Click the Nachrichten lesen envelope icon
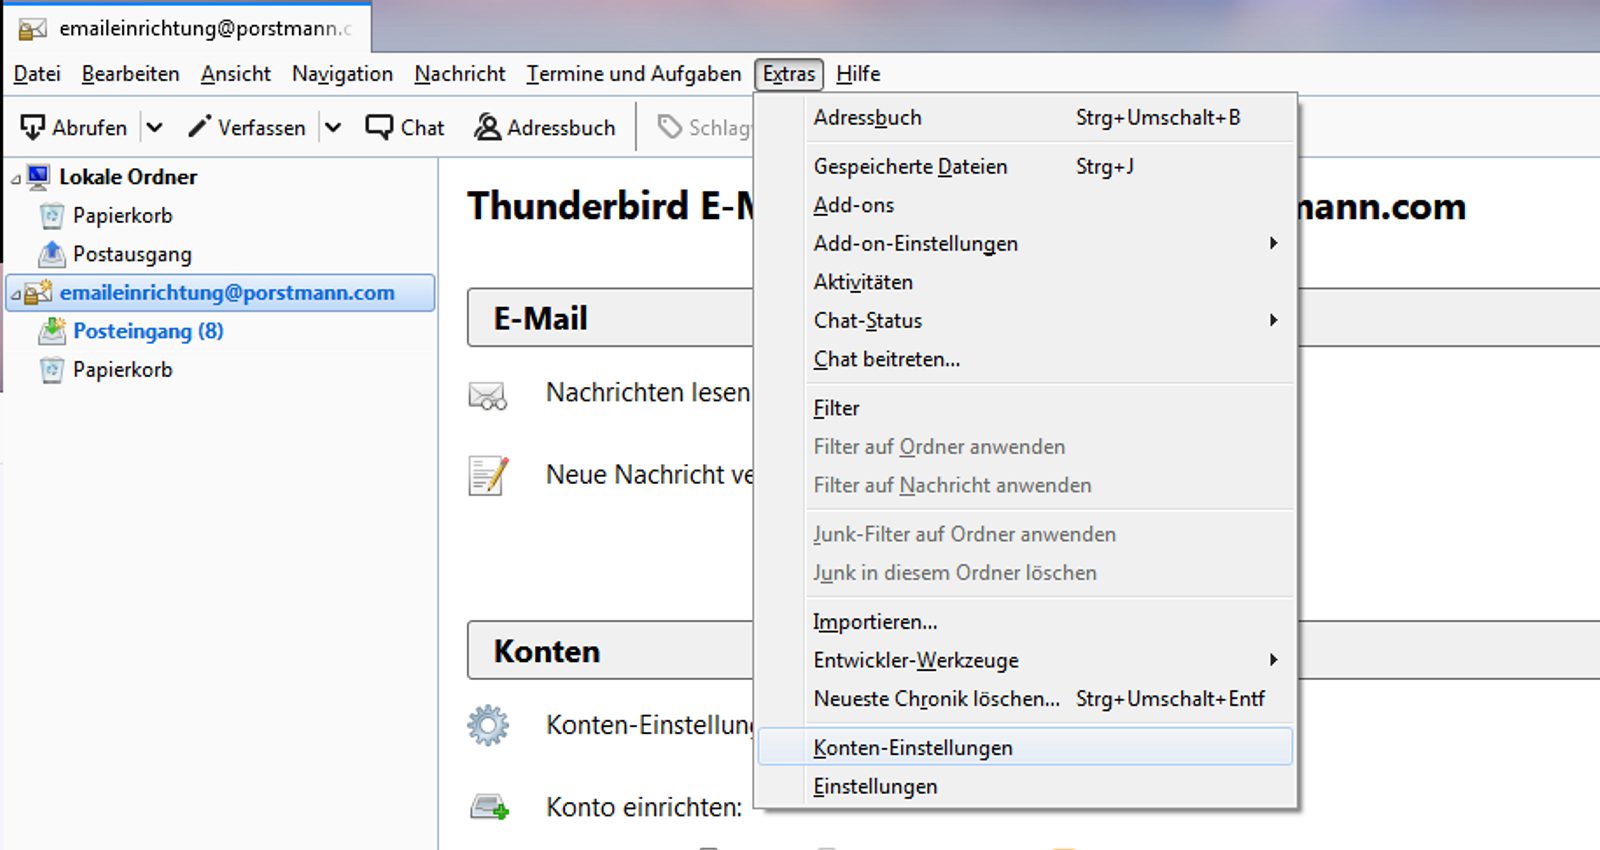 pos(488,396)
